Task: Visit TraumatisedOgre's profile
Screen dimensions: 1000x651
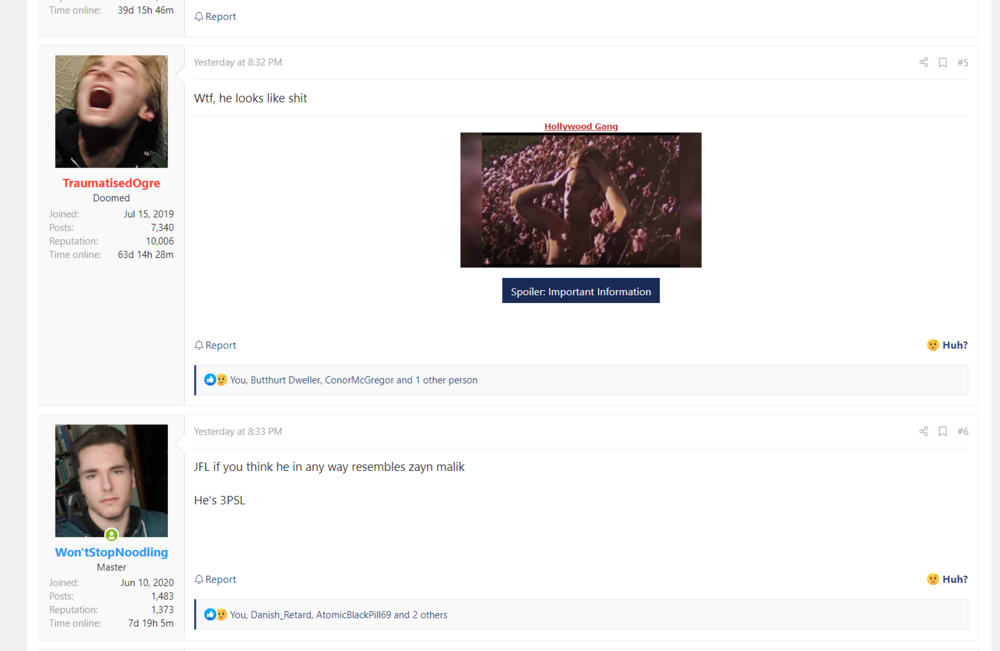Action: (x=111, y=182)
